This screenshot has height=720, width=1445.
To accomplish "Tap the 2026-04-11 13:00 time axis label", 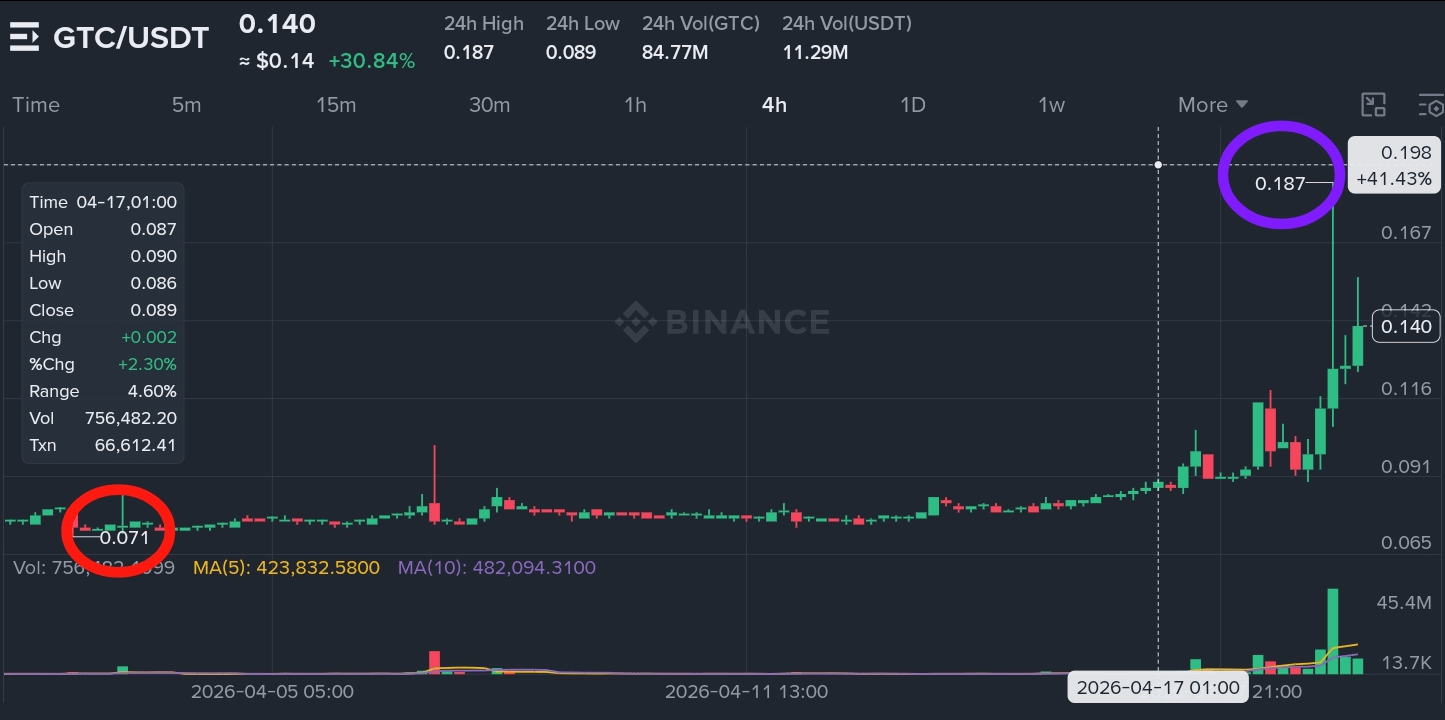I will [746, 691].
